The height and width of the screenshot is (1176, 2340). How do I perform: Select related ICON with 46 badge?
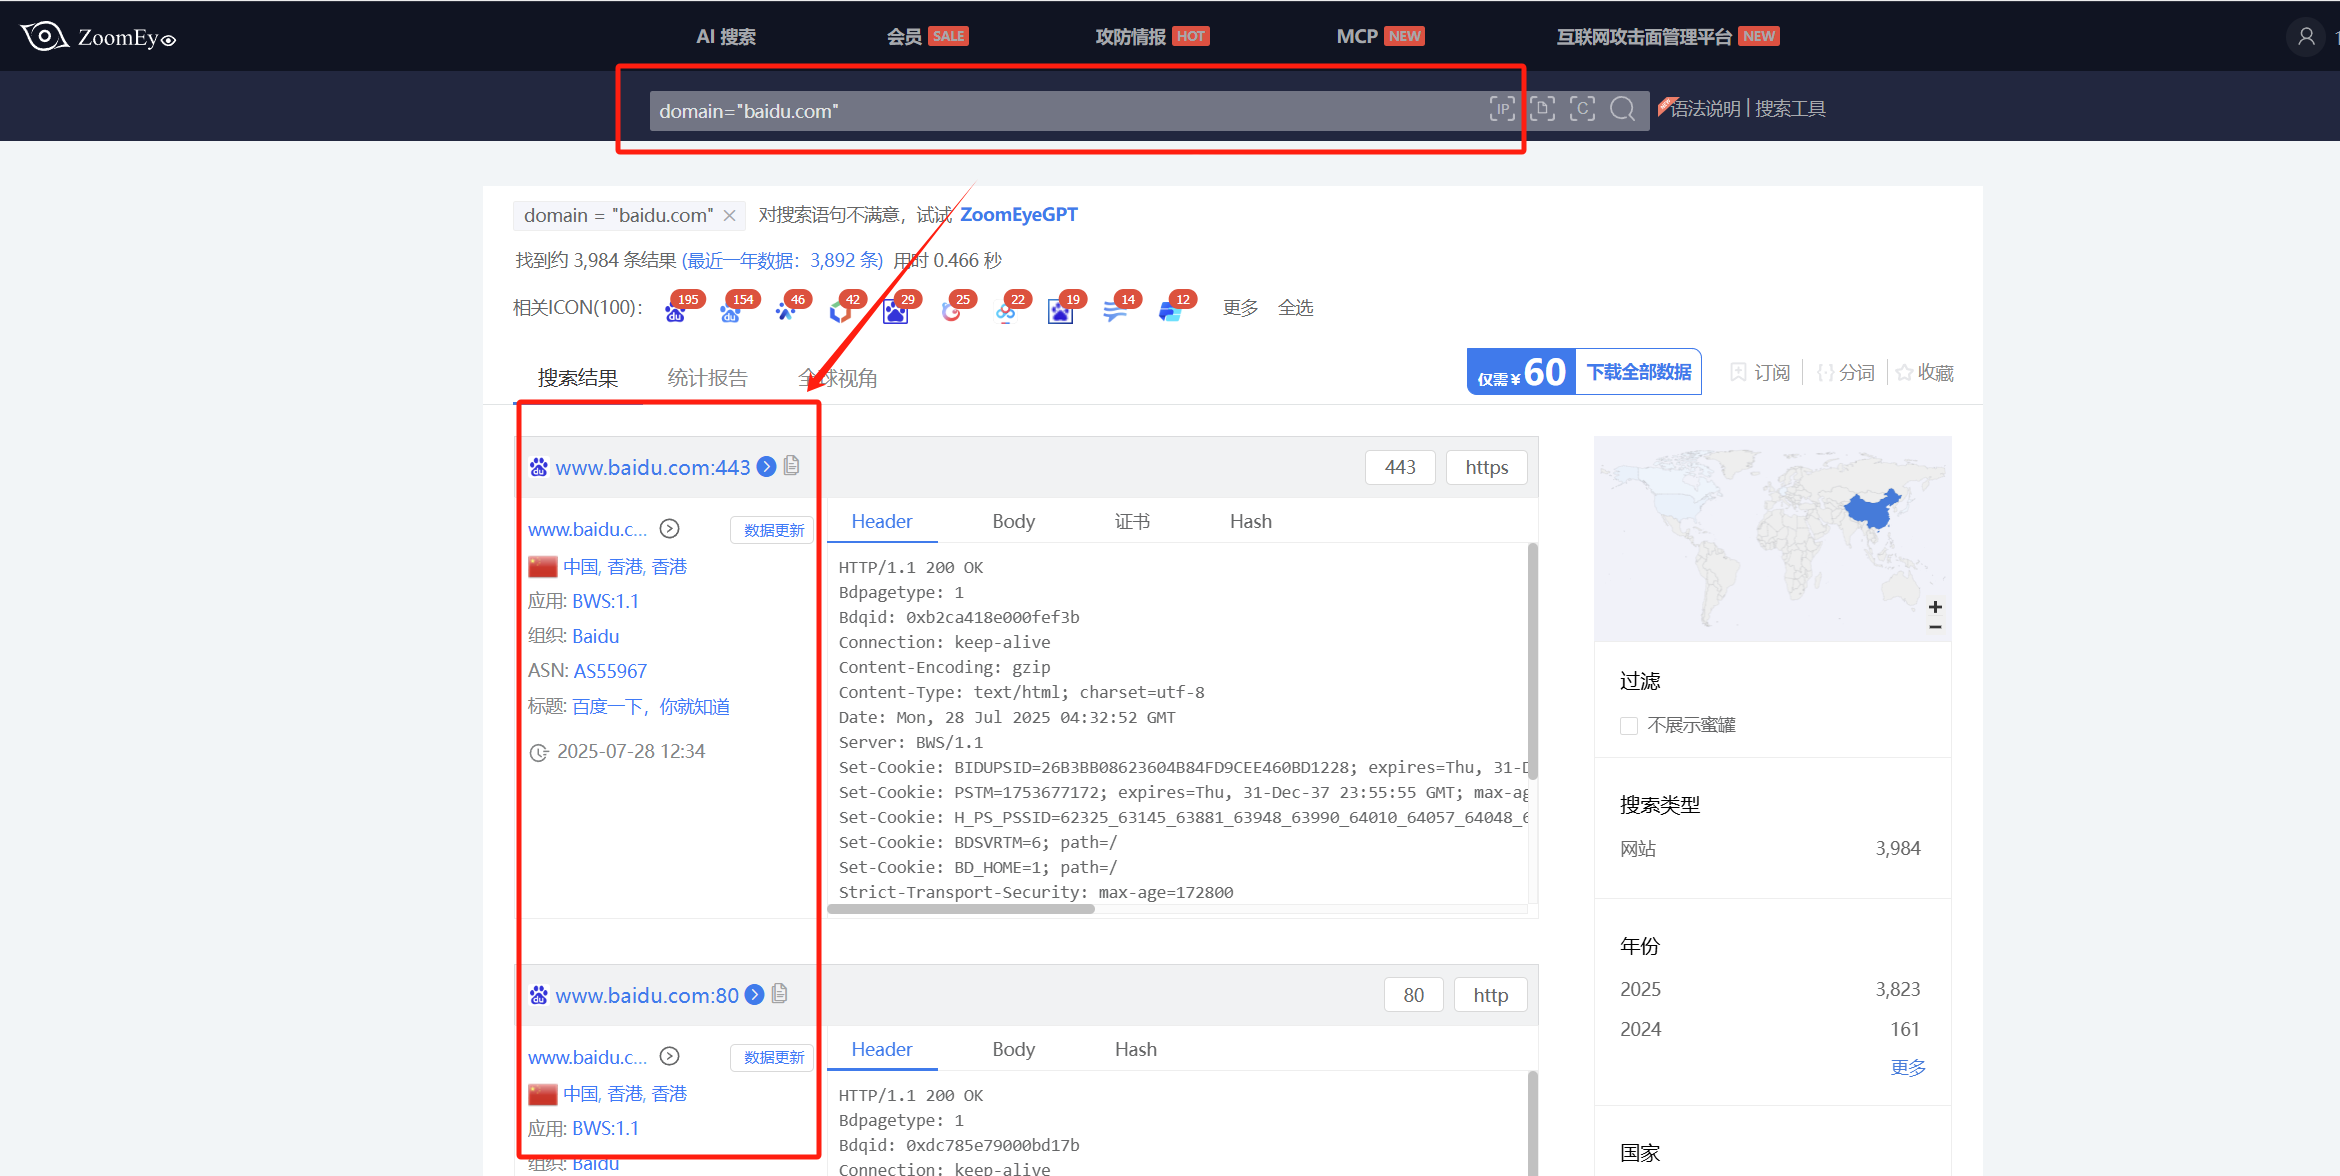pyautogui.click(x=786, y=312)
